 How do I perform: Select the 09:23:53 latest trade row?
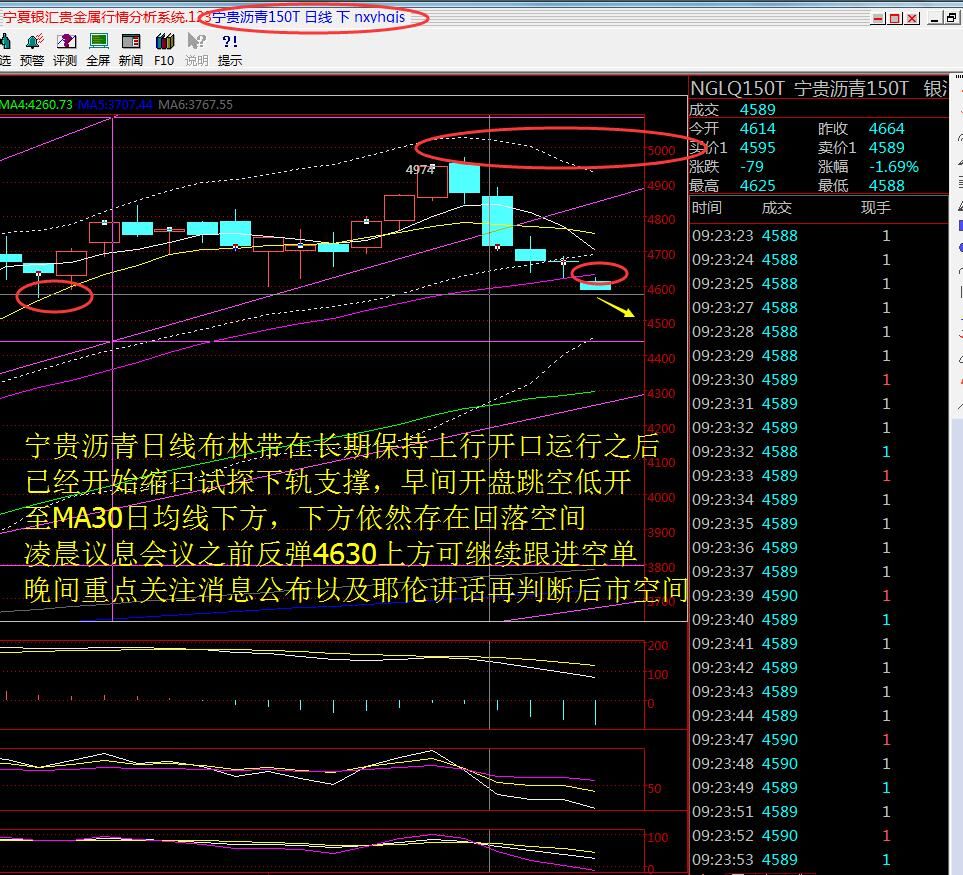click(790, 860)
